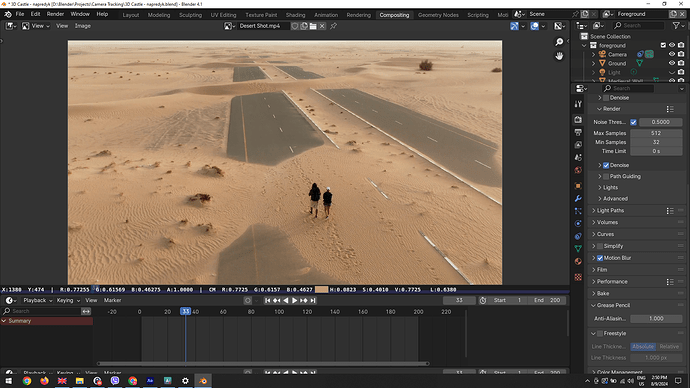Click the fake user shield icon for image

[294, 26]
